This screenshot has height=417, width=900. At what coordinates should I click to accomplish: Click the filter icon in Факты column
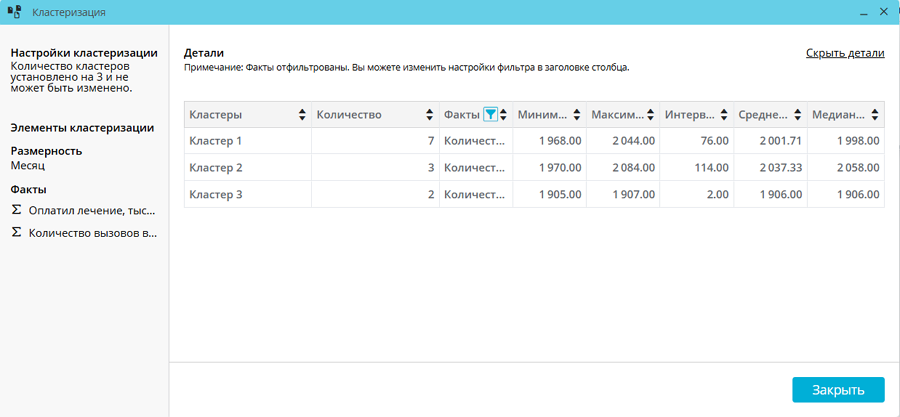click(490, 115)
